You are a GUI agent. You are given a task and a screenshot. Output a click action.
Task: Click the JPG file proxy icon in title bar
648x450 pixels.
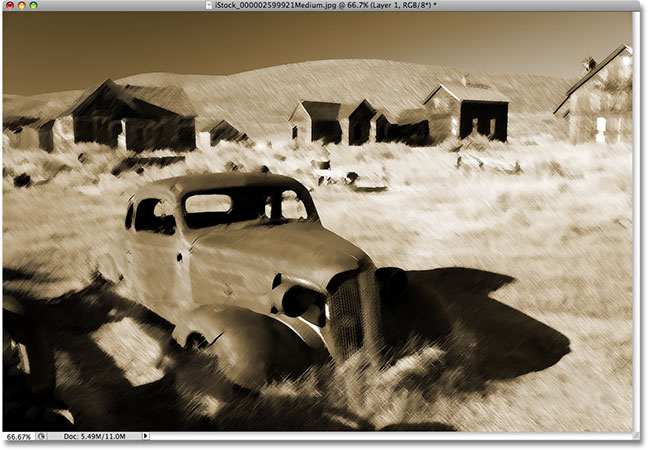tap(210, 5)
